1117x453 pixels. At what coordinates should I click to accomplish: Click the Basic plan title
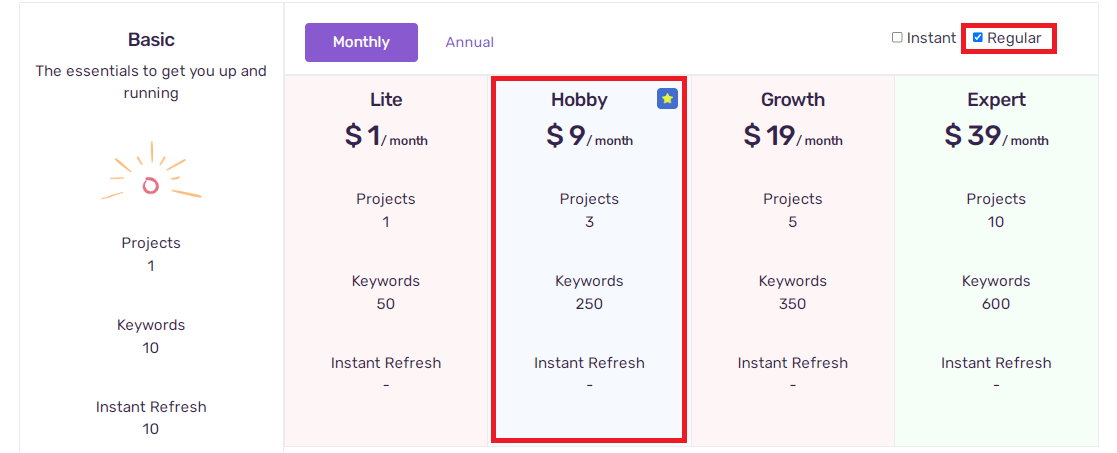pyautogui.click(x=151, y=39)
